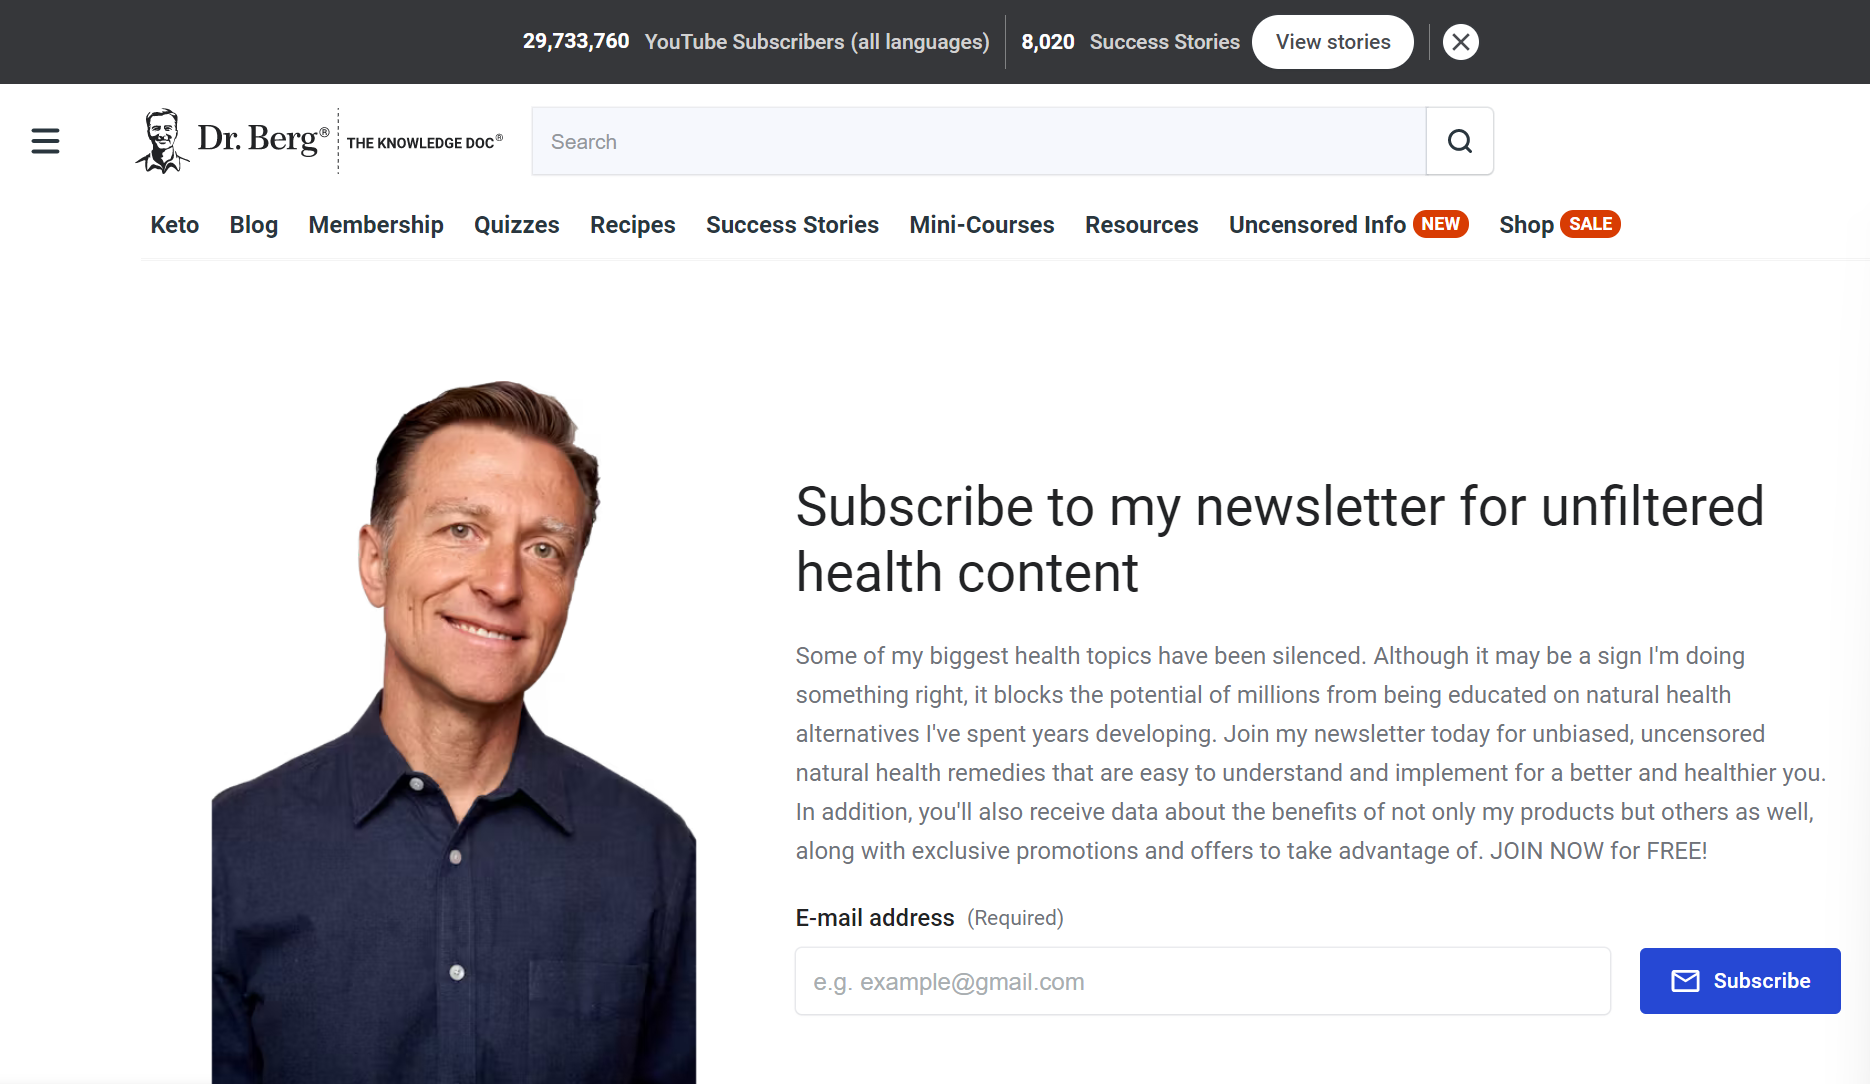Open the Membership nav link
Viewport: 1870px width, 1084px height.
coord(376,225)
